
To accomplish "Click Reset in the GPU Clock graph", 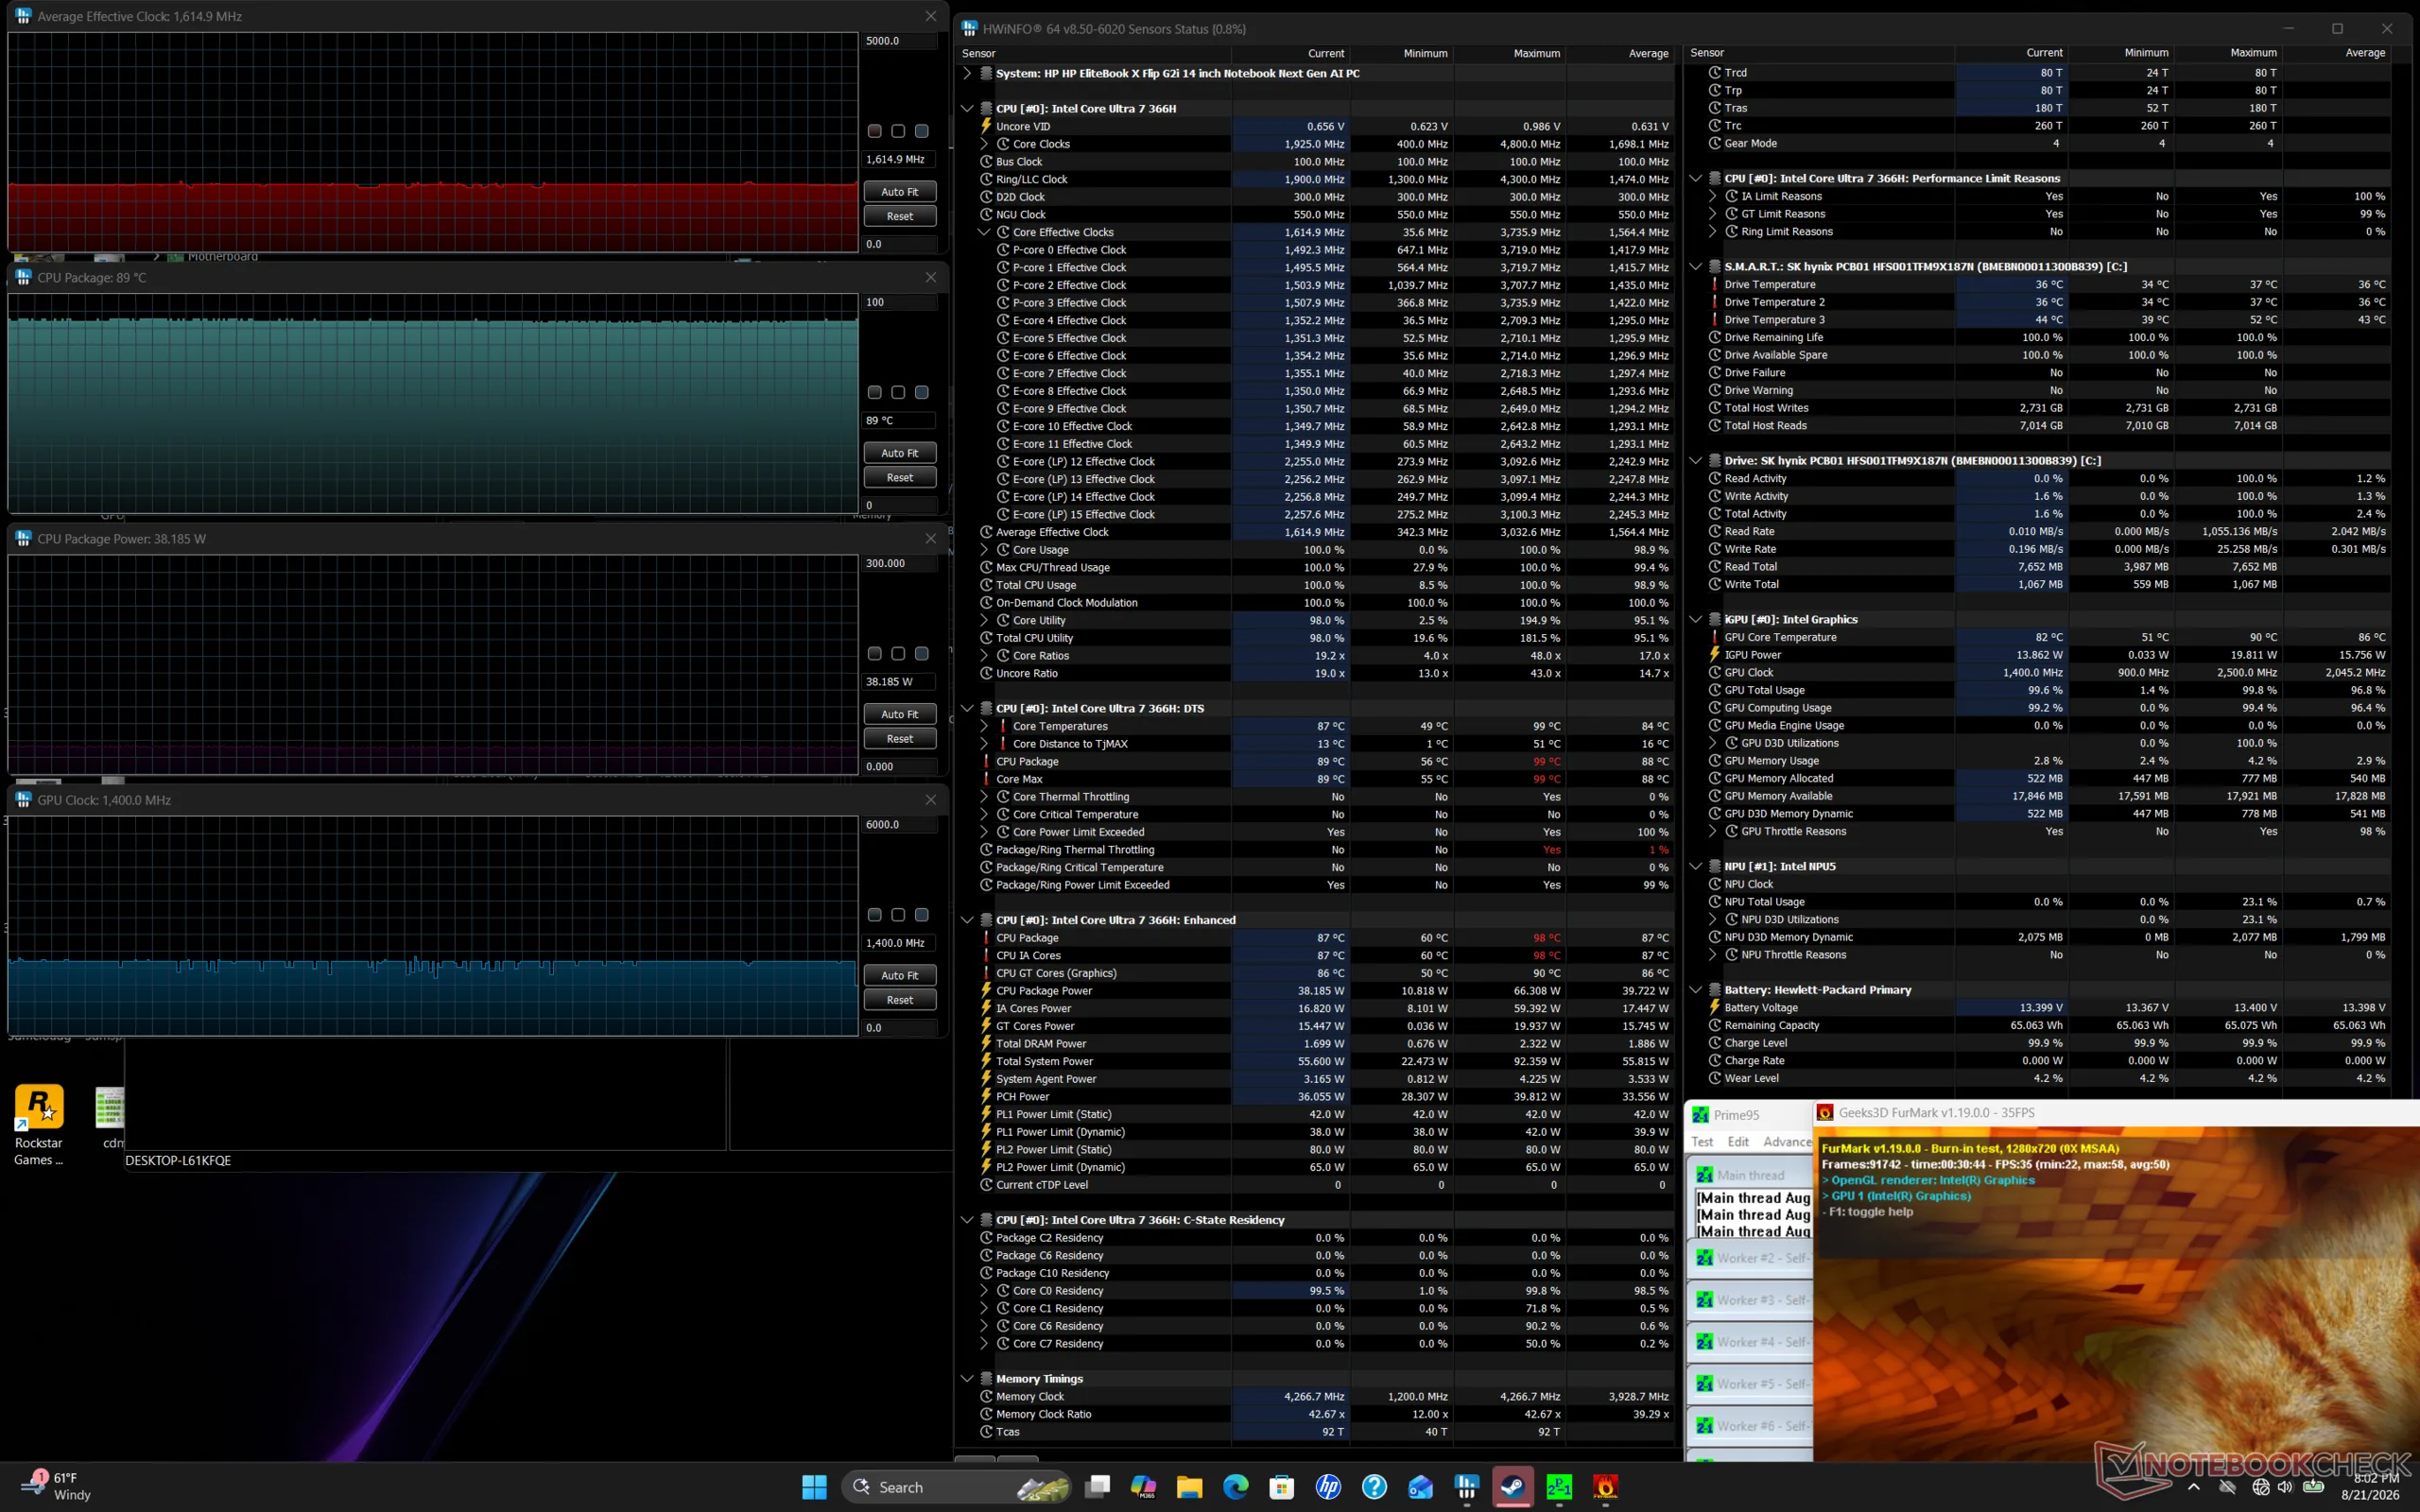I will pyautogui.click(x=899, y=1000).
